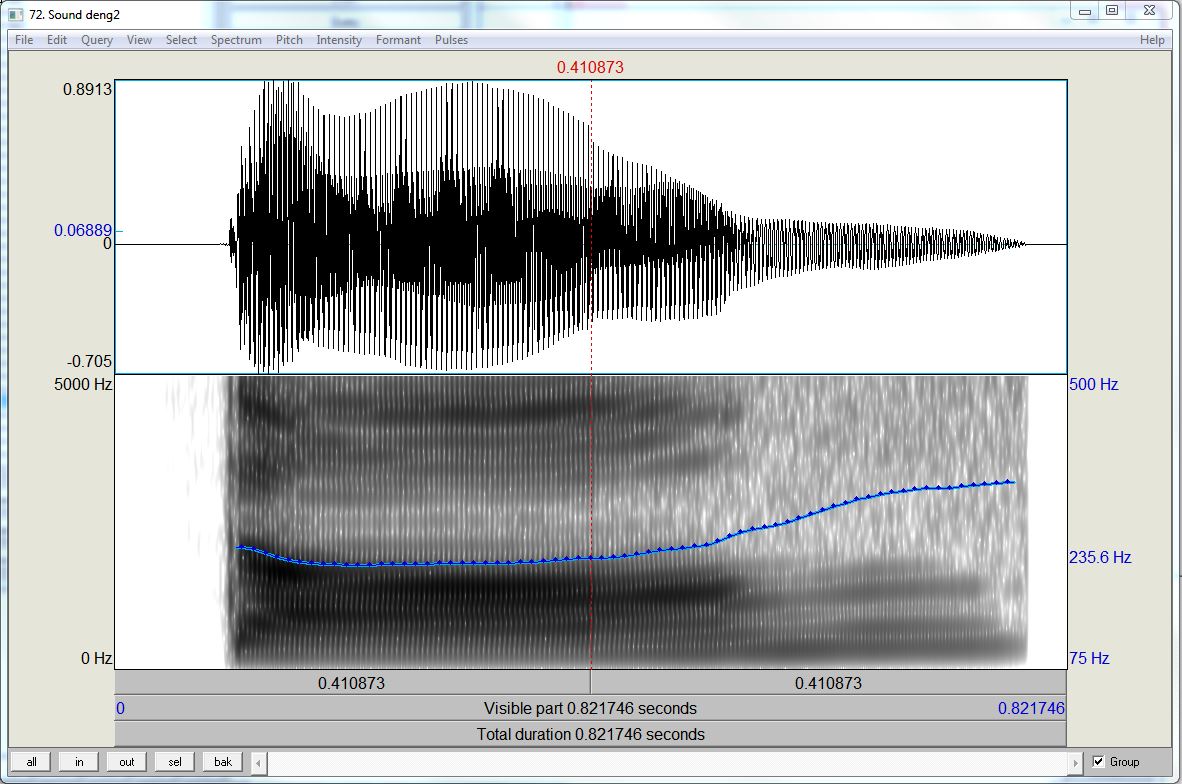Open the Edit menu
Screen dimensions: 1182x784
coord(57,40)
